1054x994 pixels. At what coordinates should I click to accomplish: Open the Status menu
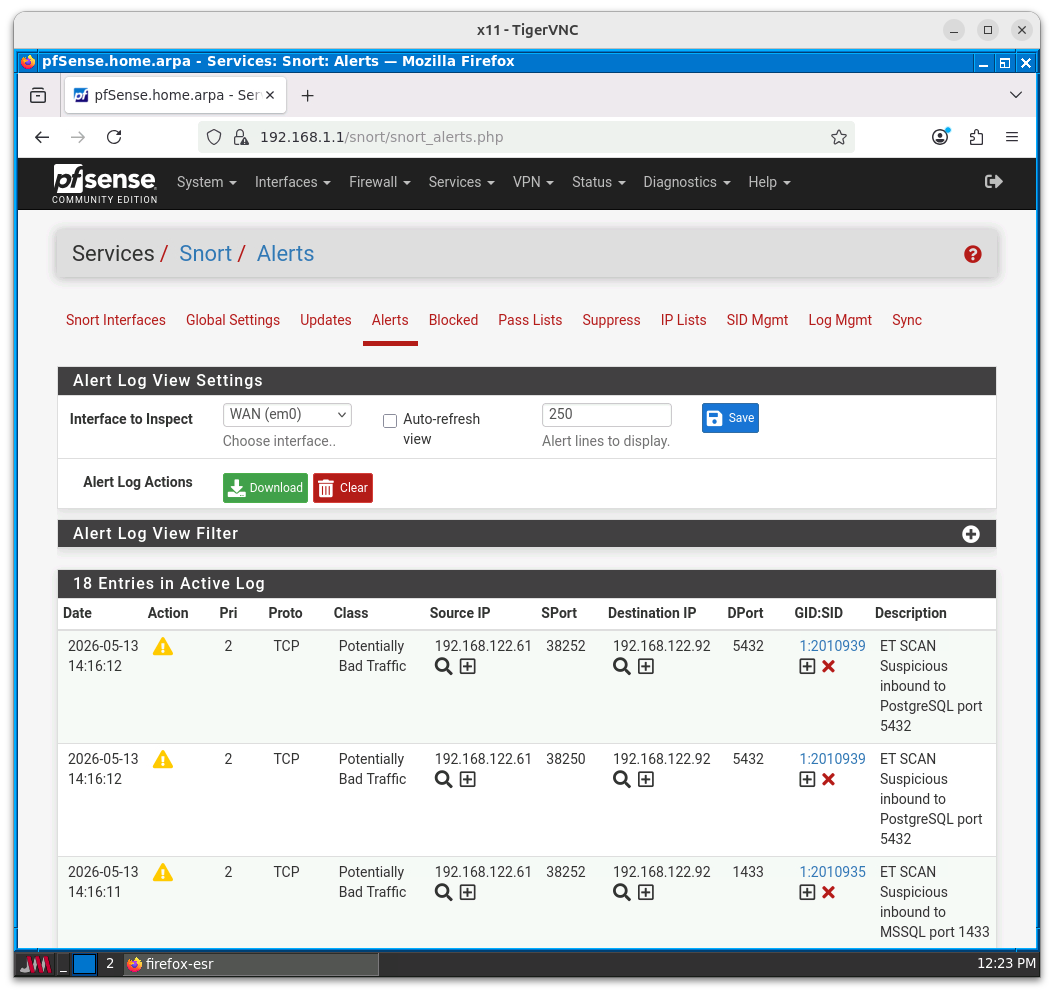[599, 182]
